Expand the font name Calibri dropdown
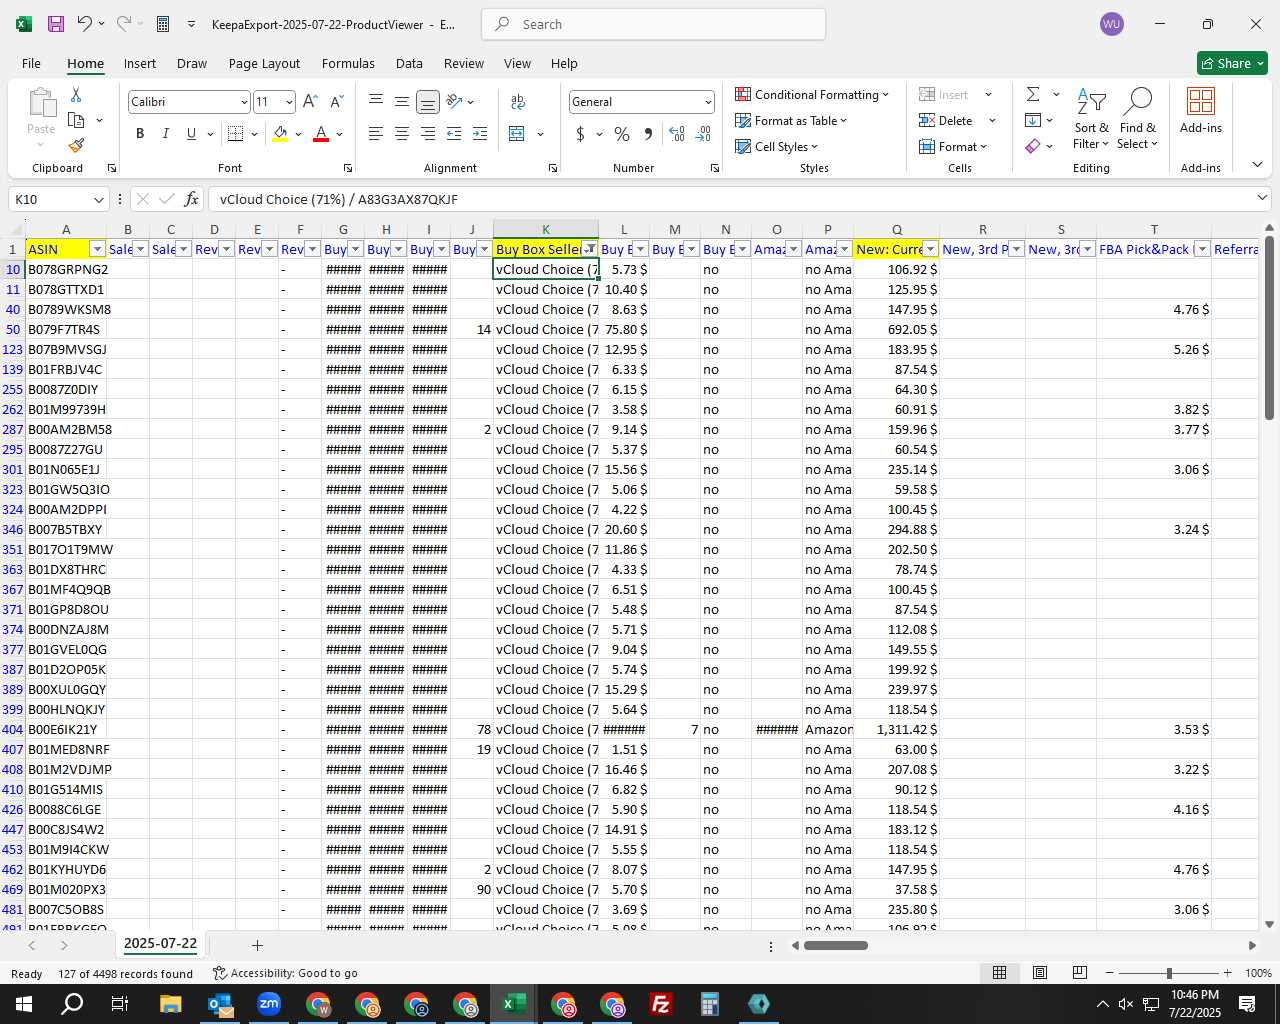The image size is (1280, 1024). click(x=243, y=102)
